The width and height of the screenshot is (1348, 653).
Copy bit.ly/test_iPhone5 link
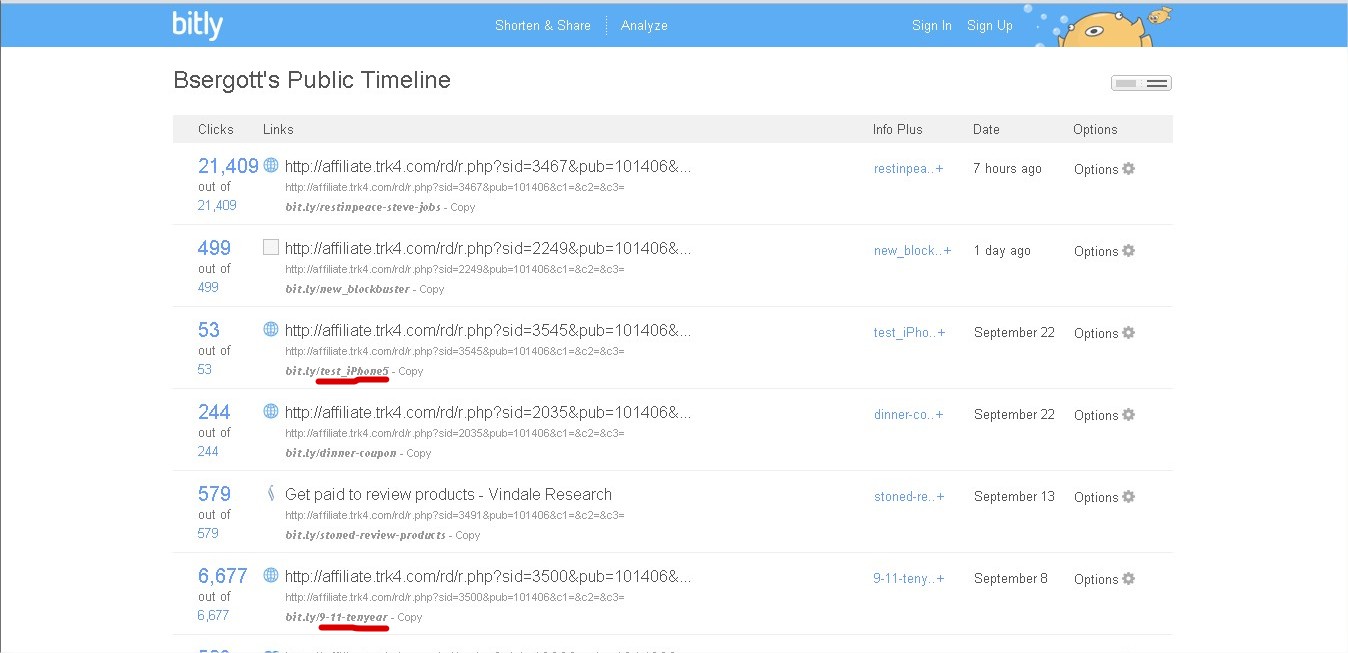click(411, 371)
